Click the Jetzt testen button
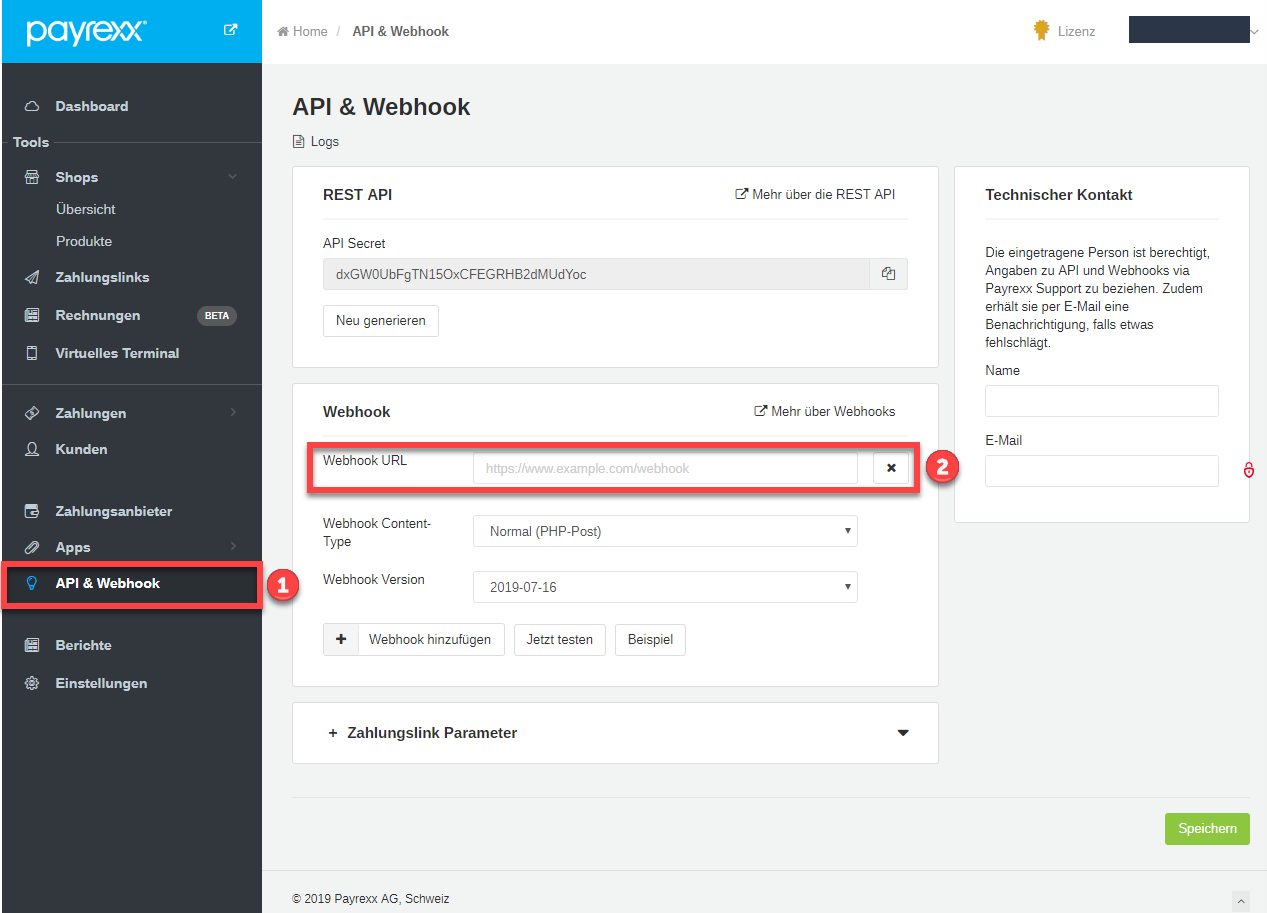The height and width of the screenshot is (913, 1267). click(560, 639)
